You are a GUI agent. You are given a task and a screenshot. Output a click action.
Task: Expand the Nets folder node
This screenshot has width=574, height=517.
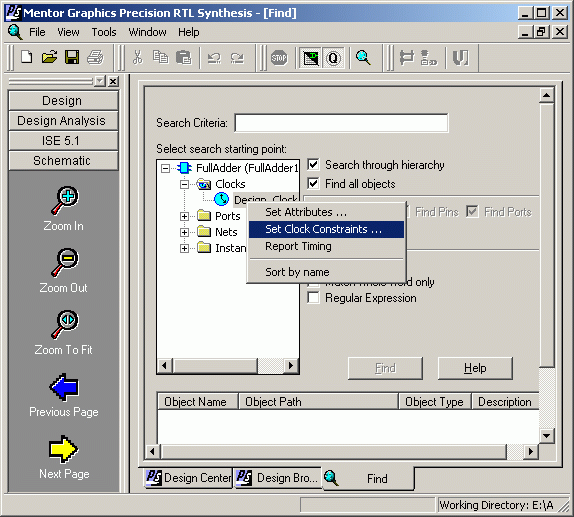coord(184,232)
